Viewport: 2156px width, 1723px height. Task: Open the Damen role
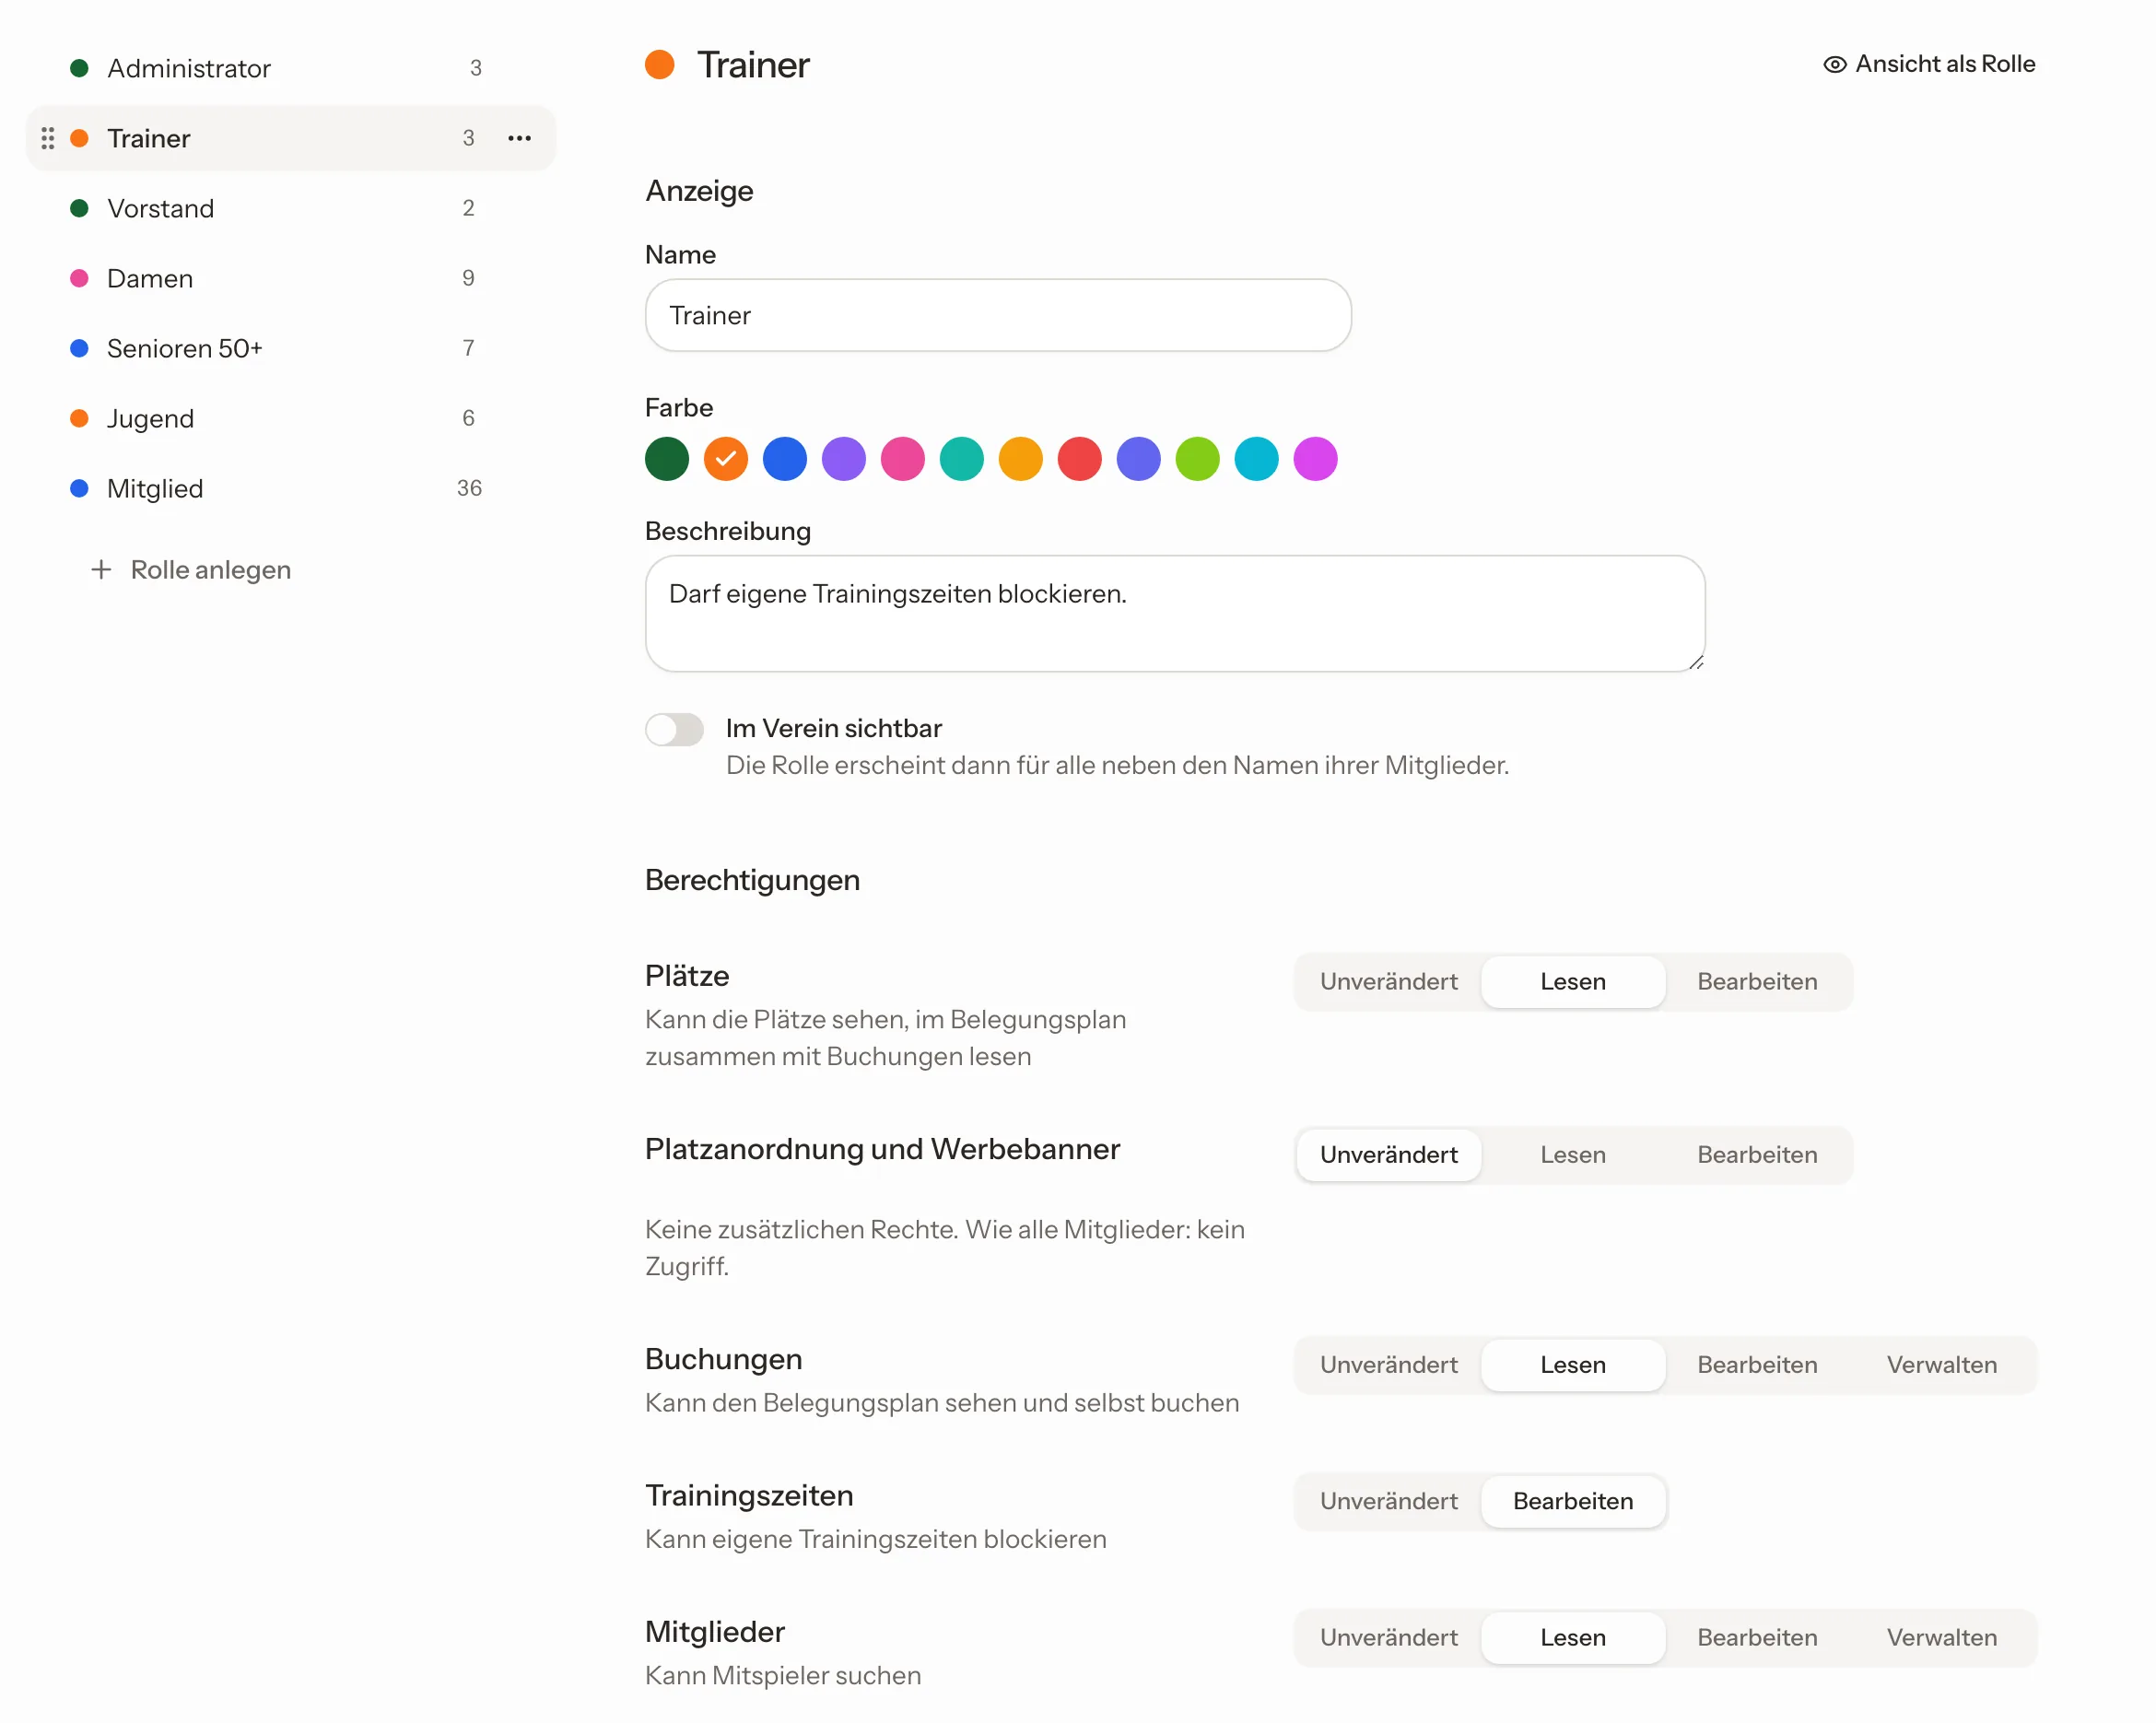(290, 278)
